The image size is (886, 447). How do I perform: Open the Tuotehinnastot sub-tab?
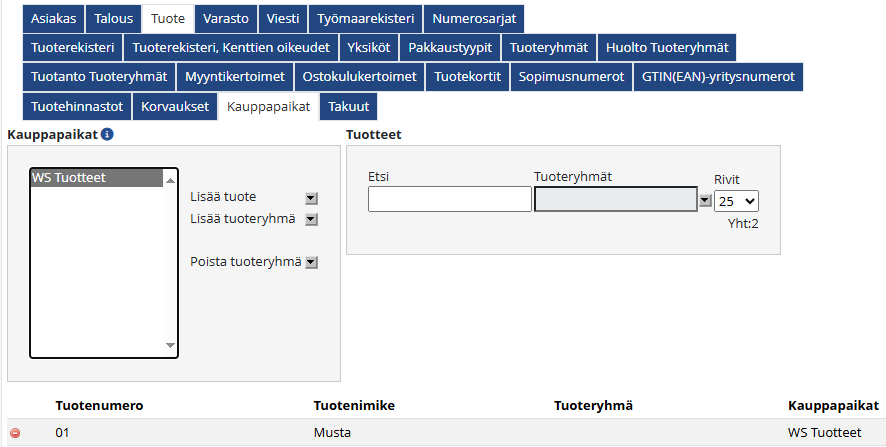pyautogui.click(x=73, y=106)
